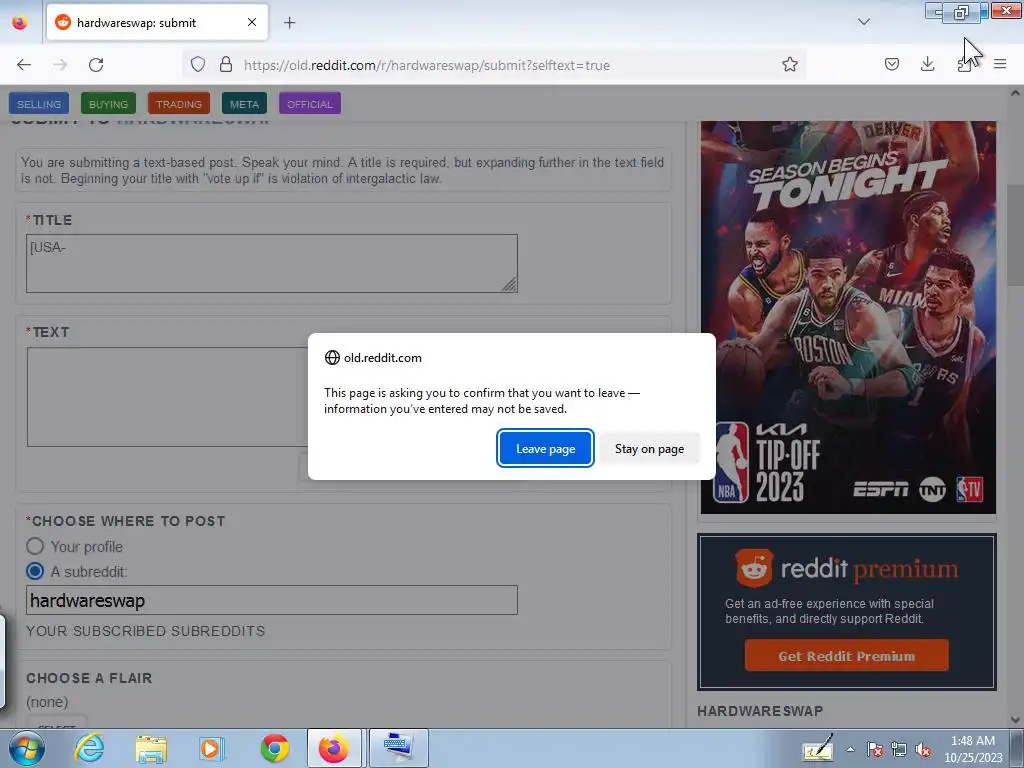
Task: Switch to Firefox in the taskbar
Action: [334, 748]
